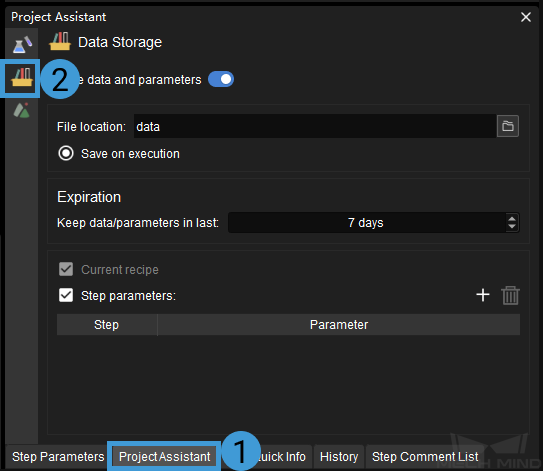Toggle the save data and parameters switch
This screenshot has width=543, height=471.
pos(221,79)
